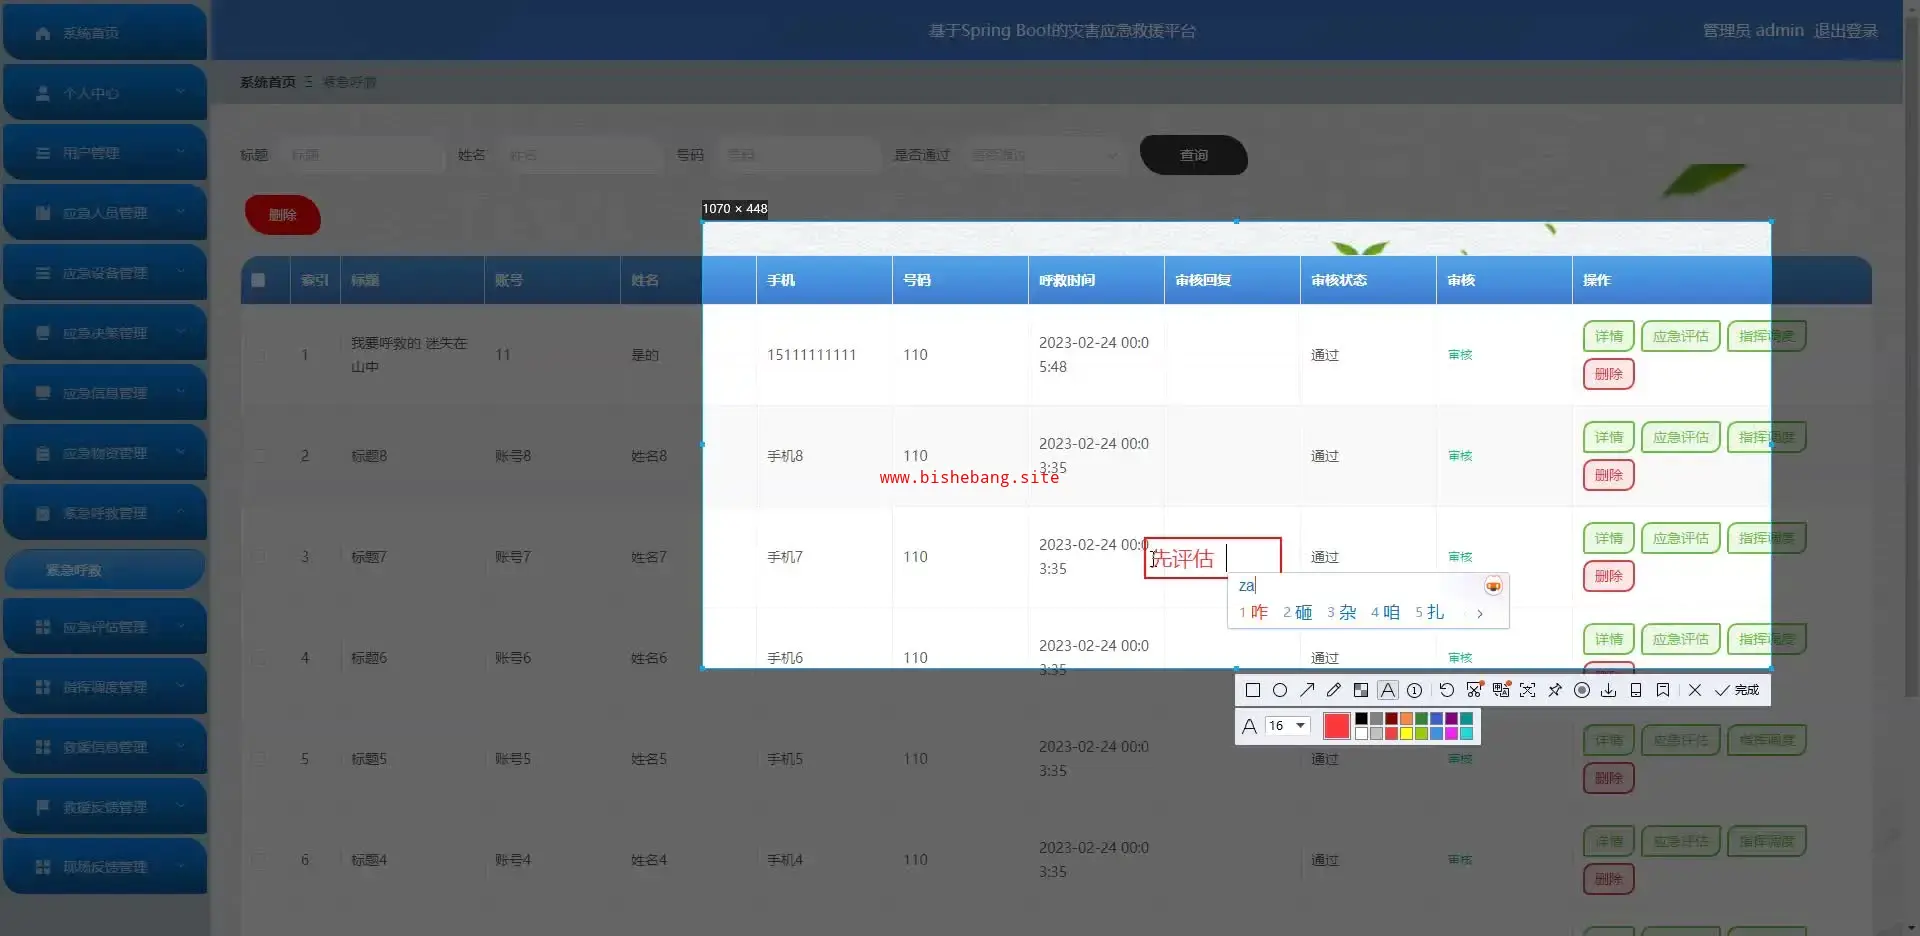Check the box for row 标题5
Screen dimensions: 1920x936
click(260, 759)
